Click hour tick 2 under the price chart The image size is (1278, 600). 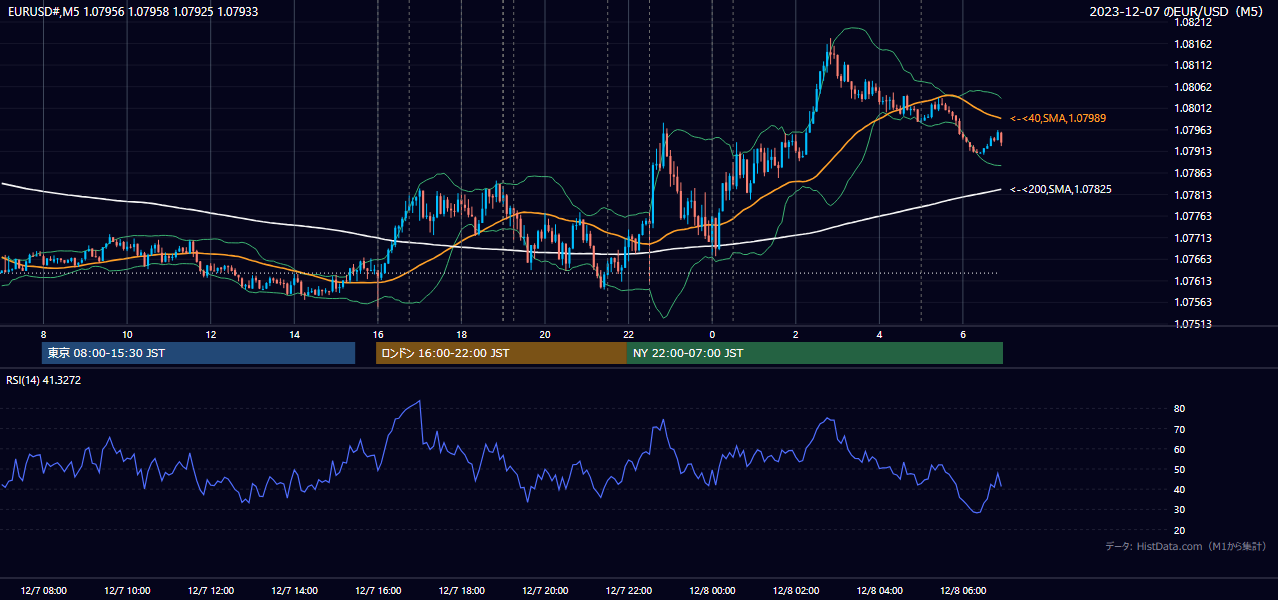click(796, 334)
